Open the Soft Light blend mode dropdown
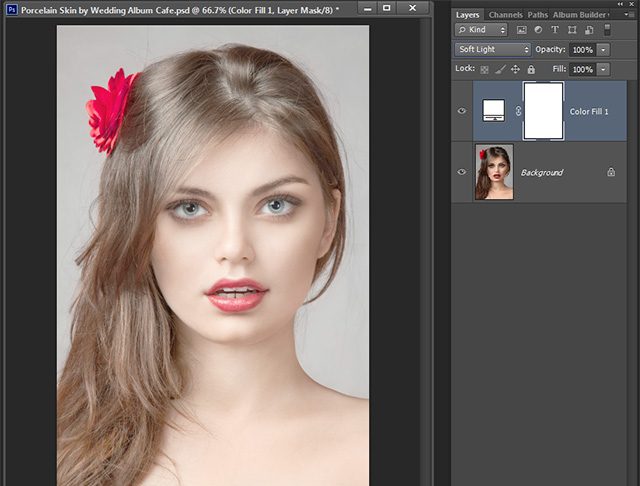Viewport: 640px width, 486px height. (493, 49)
